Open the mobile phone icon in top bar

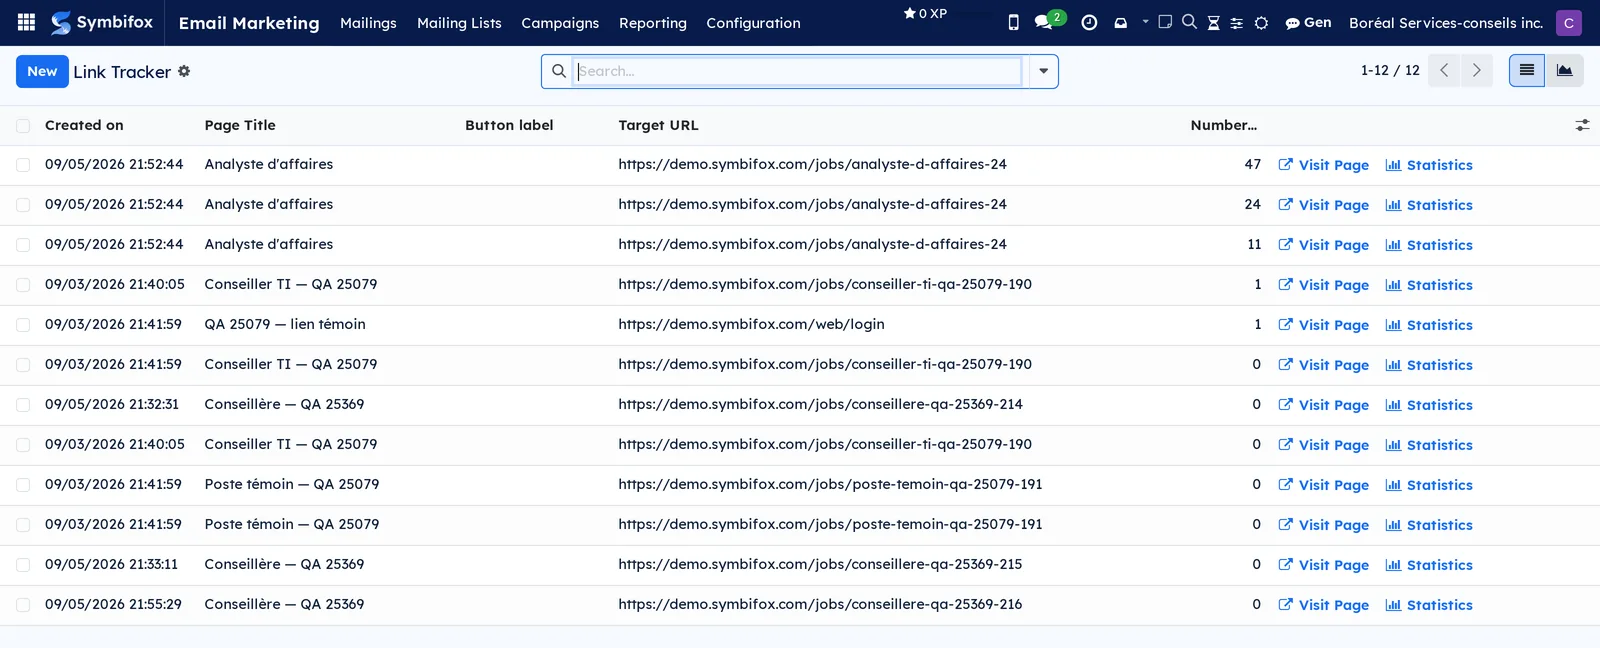click(1013, 22)
